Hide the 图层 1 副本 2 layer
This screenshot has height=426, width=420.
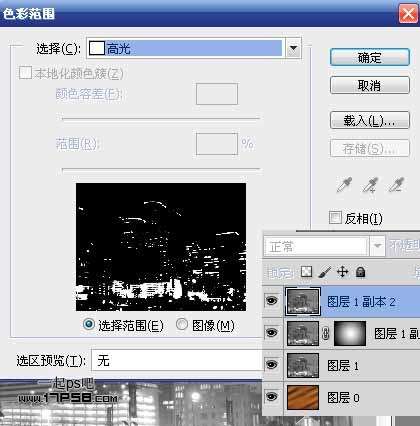click(272, 301)
